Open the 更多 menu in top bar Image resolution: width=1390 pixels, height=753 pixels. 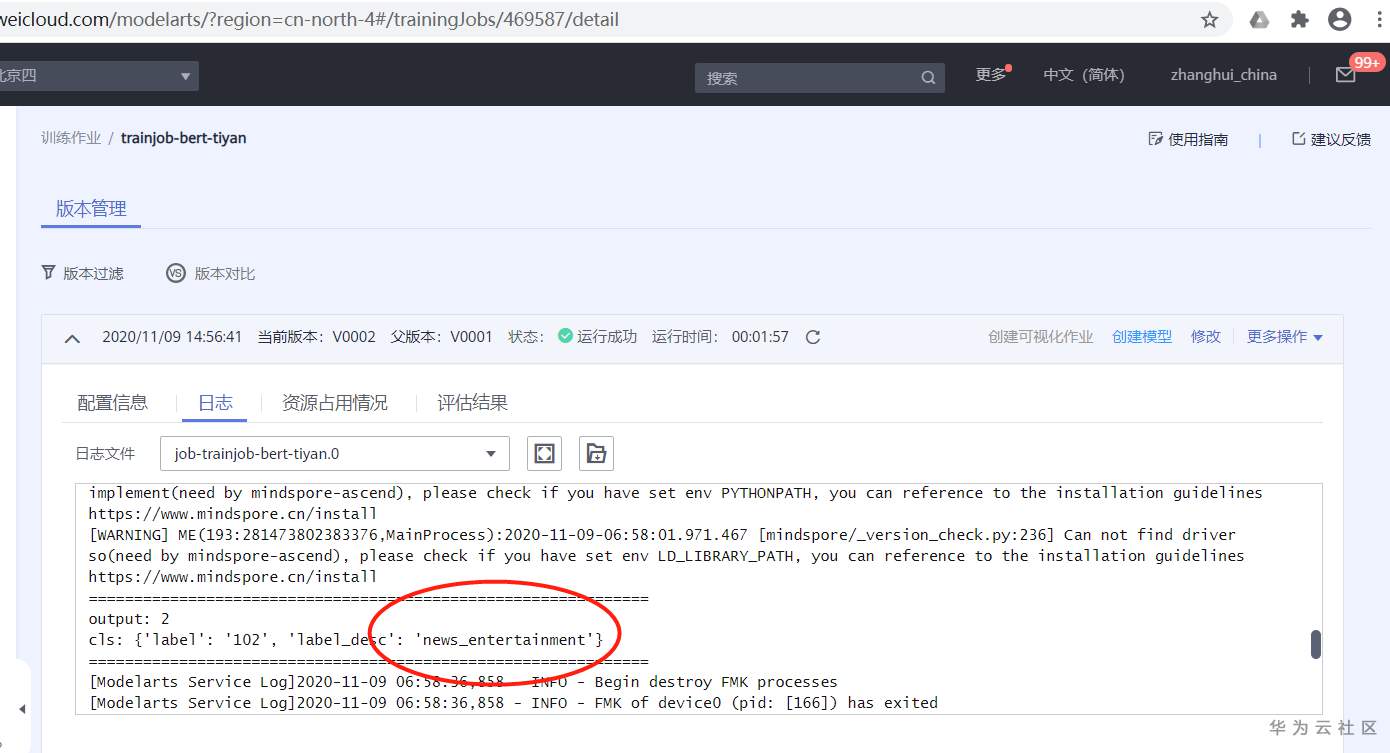click(991, 75)
